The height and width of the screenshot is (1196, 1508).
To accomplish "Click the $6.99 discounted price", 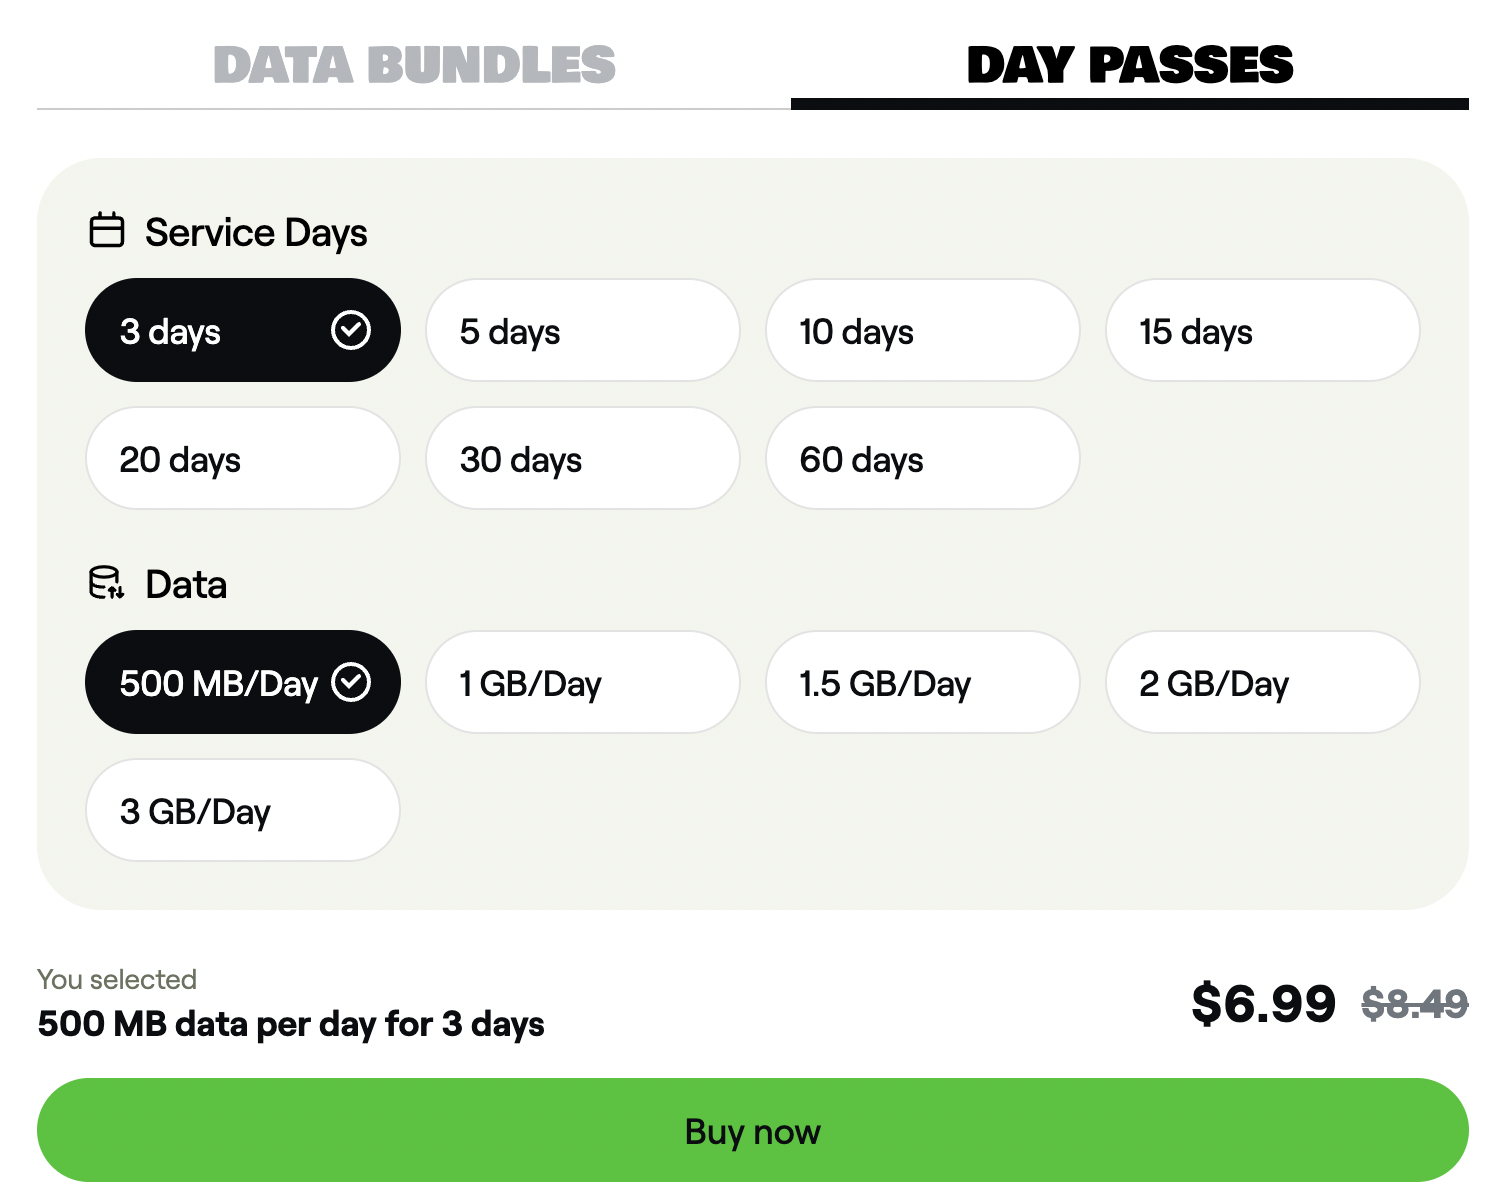I will 1263,1003.
